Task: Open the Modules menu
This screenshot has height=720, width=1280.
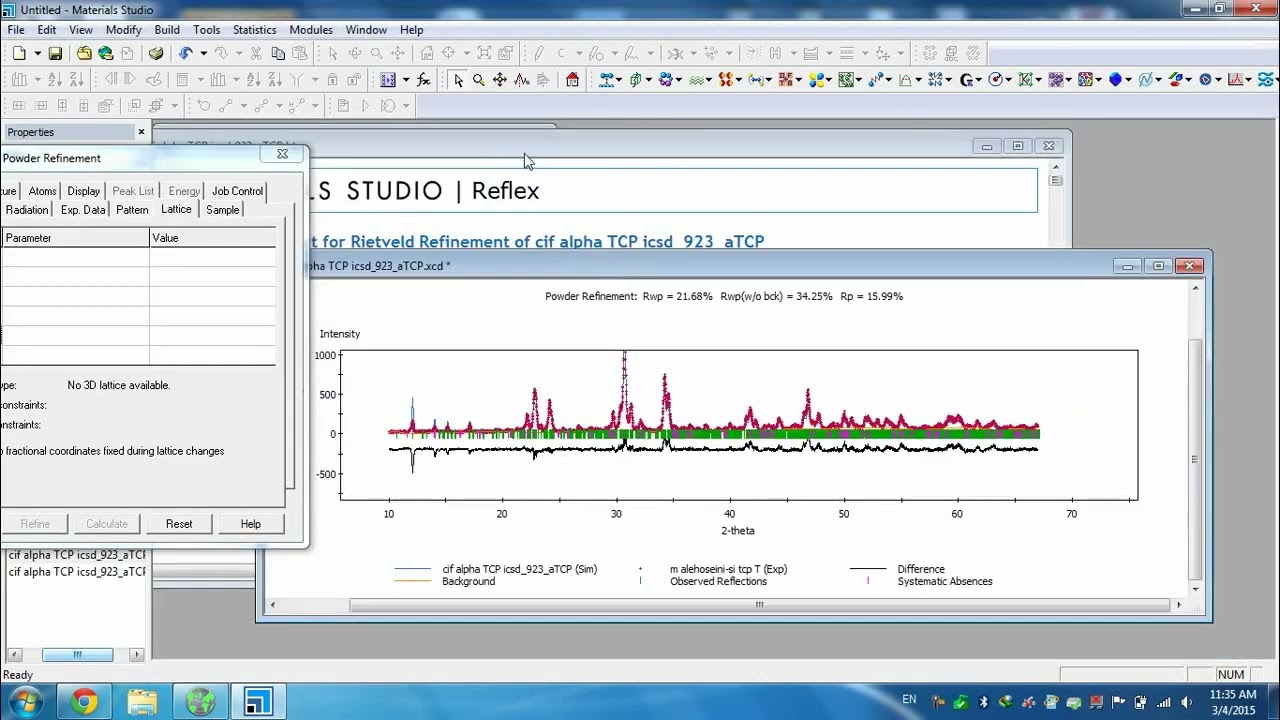Action: click(x=311, y=30)
